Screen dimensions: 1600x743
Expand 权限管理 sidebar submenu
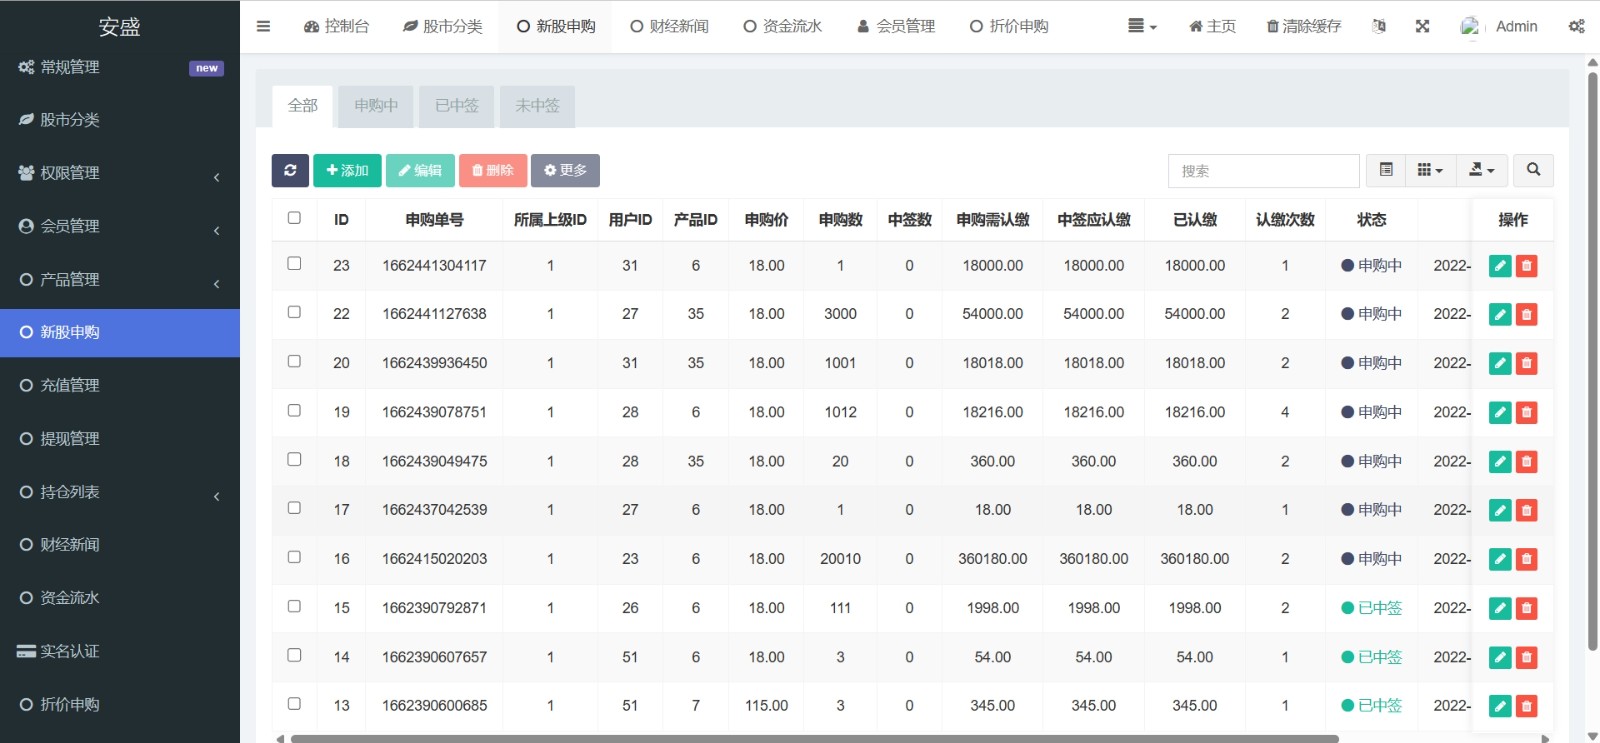point(119,173)
